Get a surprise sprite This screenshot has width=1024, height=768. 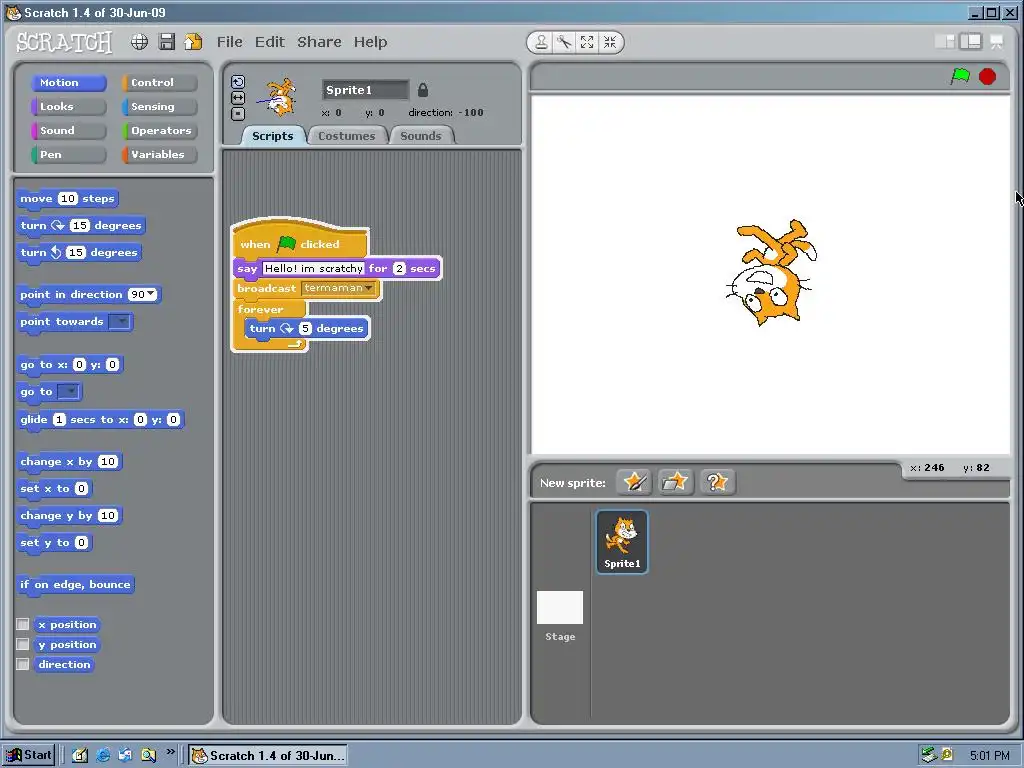(717, 483)
